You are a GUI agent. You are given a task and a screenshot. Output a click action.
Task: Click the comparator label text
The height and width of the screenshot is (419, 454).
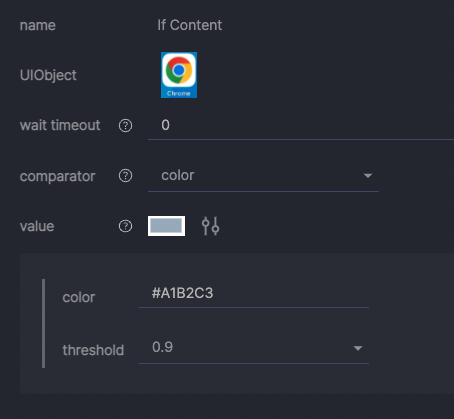(57, 176)
